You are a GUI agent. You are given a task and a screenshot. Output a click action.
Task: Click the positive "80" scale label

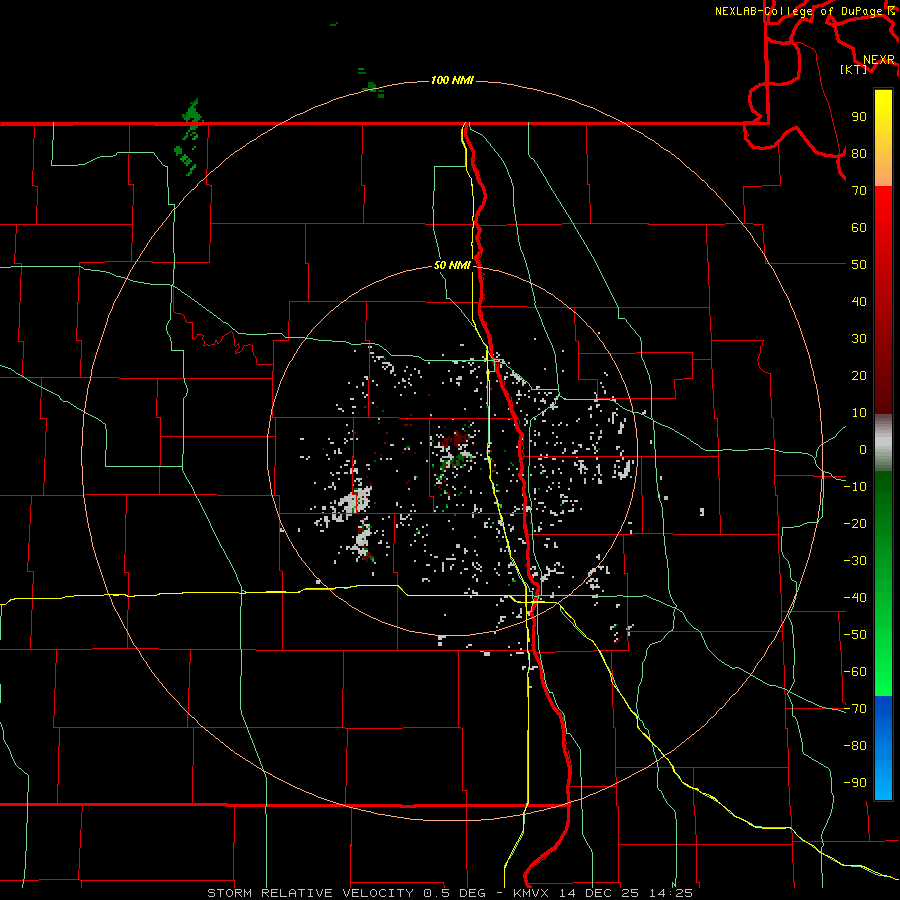(x=859, y=153)
